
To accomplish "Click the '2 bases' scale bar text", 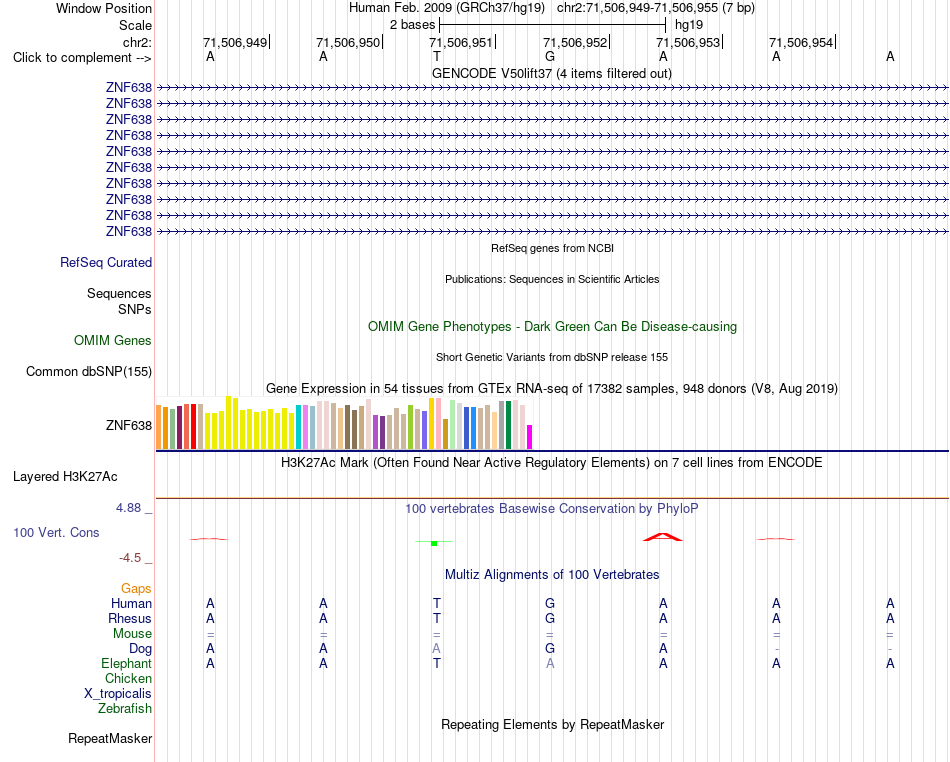I will click(412, 25).
